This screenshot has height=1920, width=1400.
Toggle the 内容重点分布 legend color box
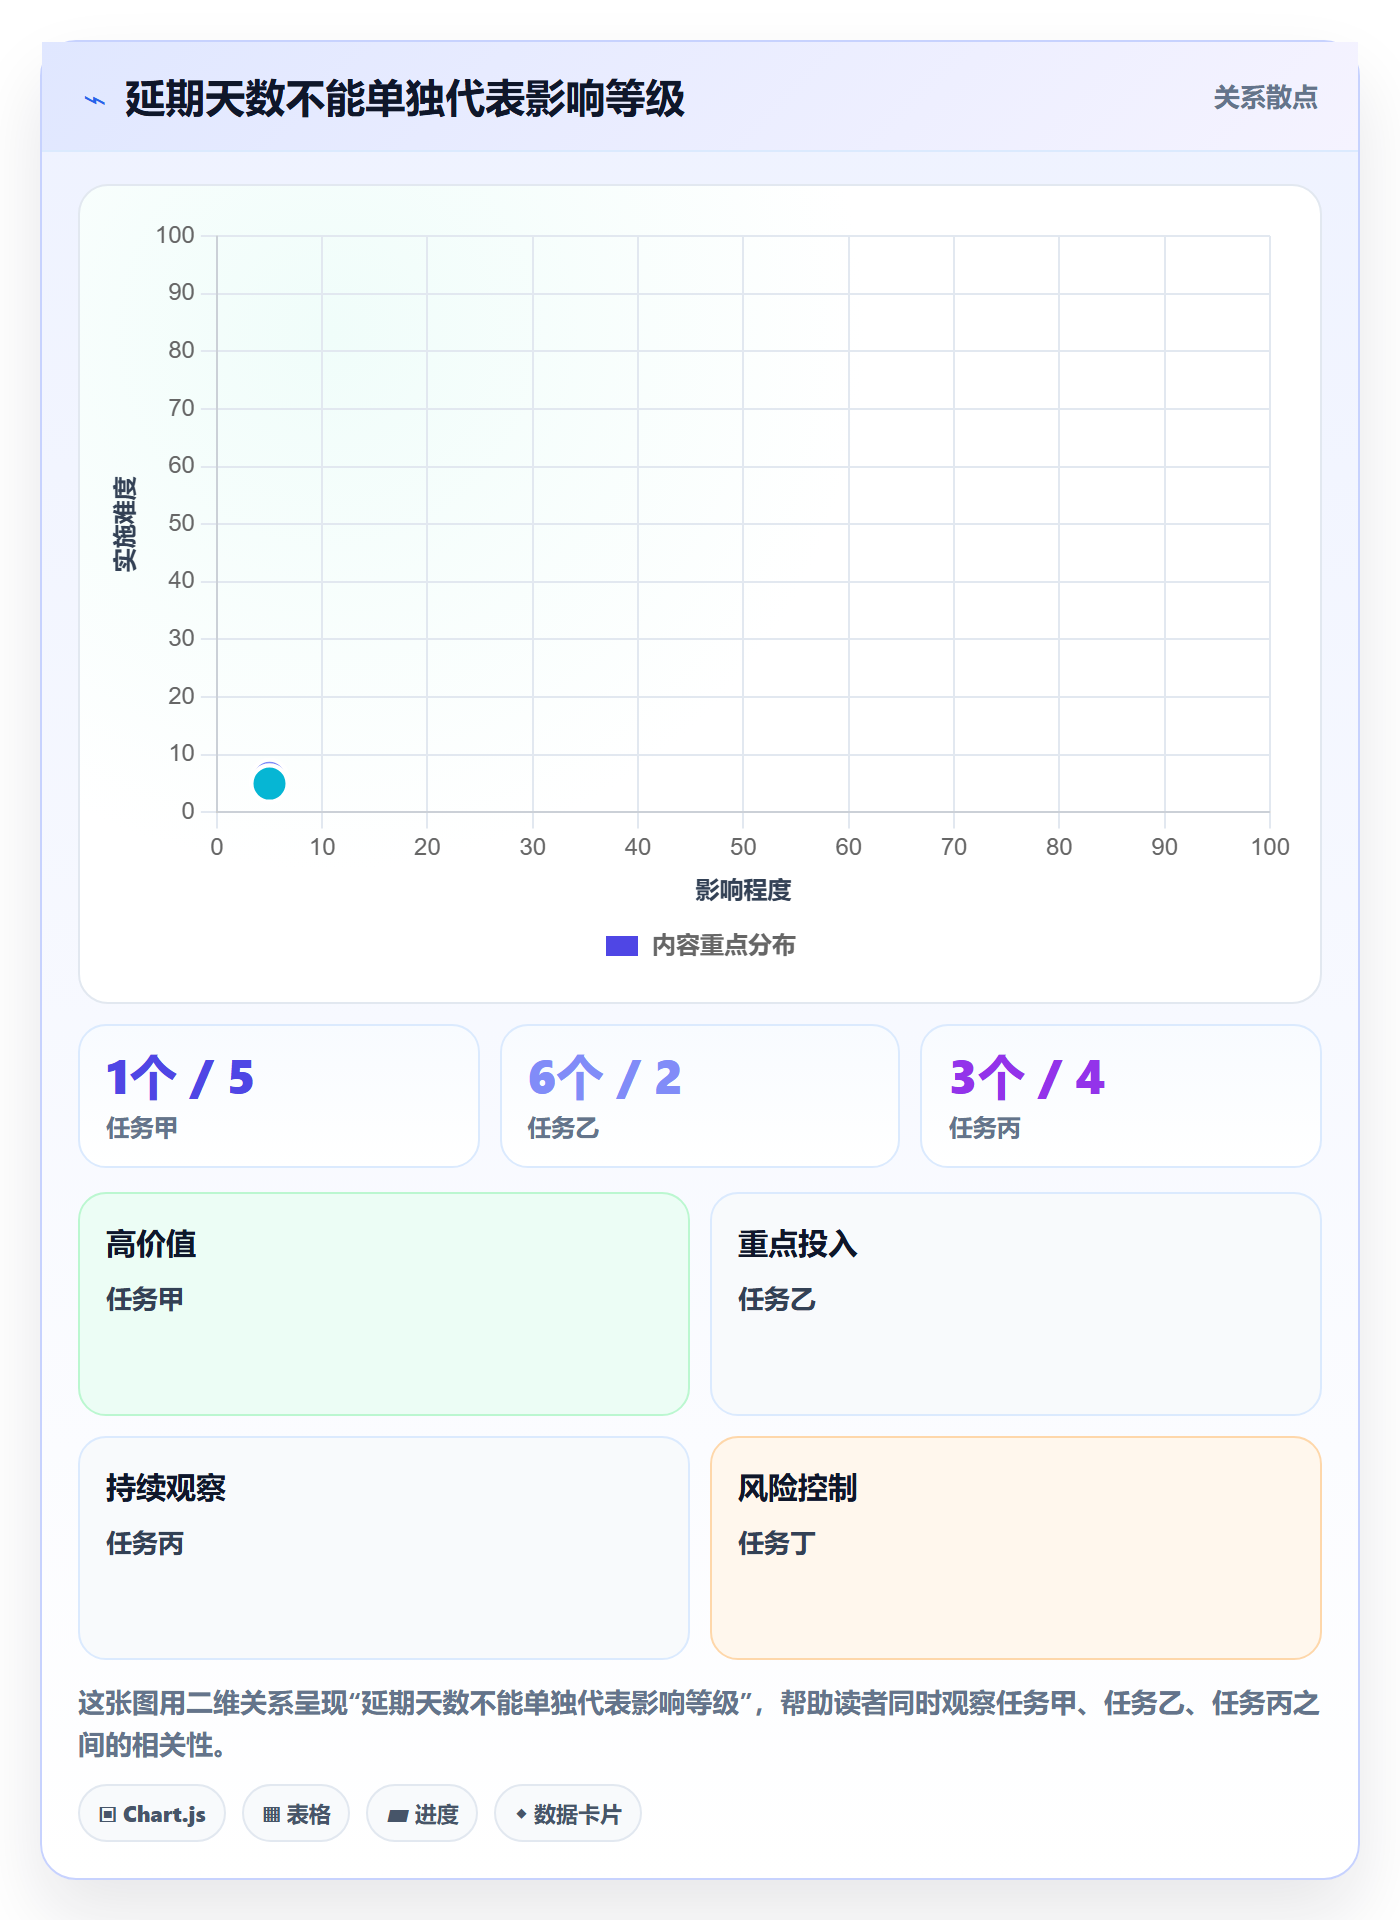(622, 946)
